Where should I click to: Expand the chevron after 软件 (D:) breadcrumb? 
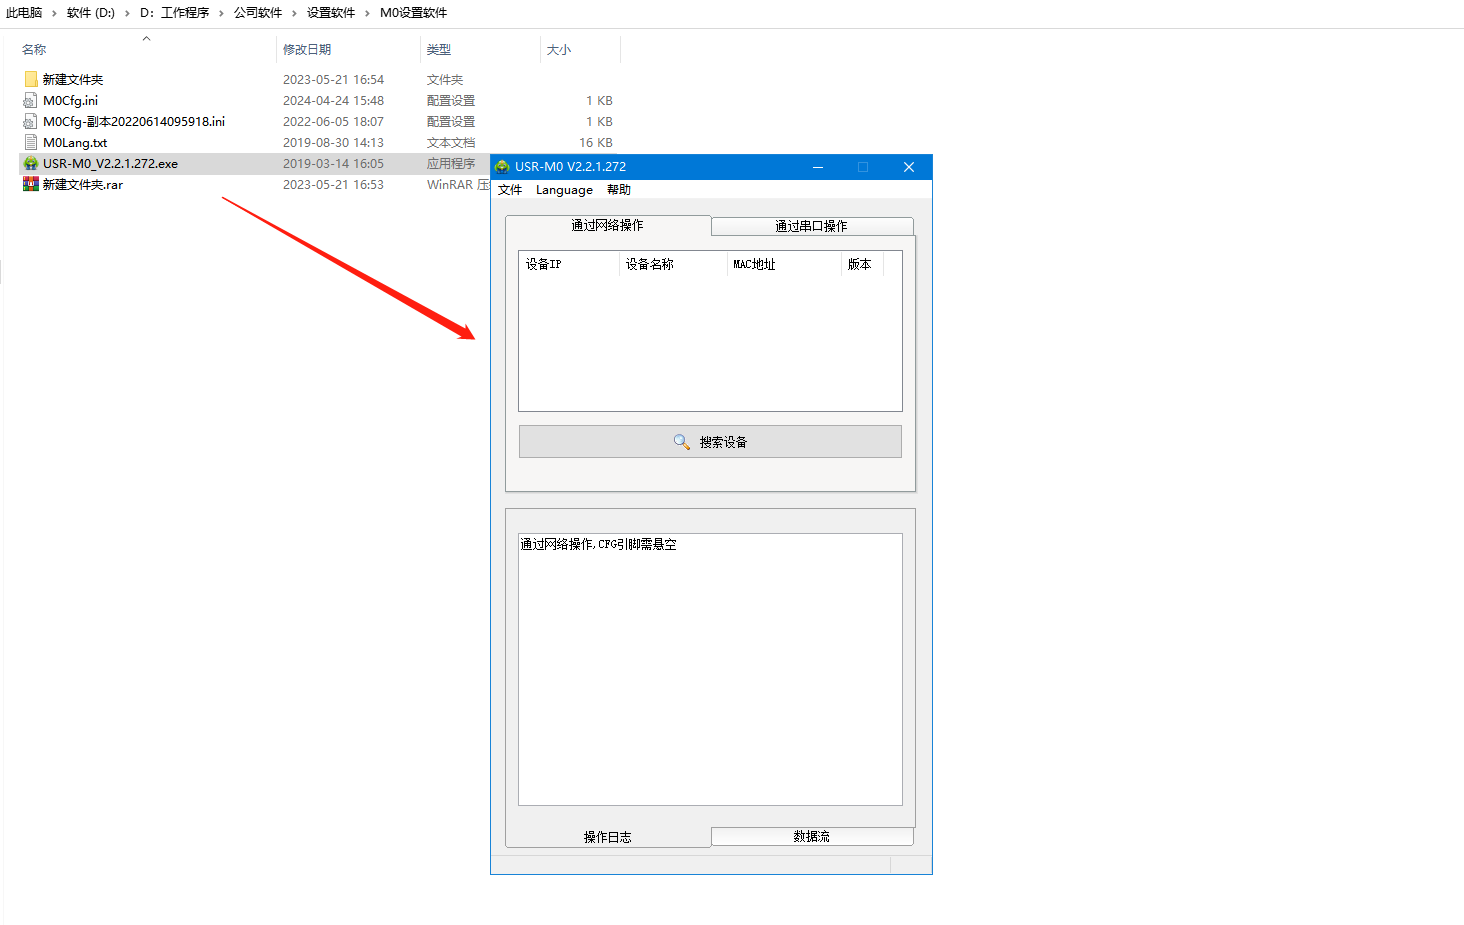coord(128,13)
